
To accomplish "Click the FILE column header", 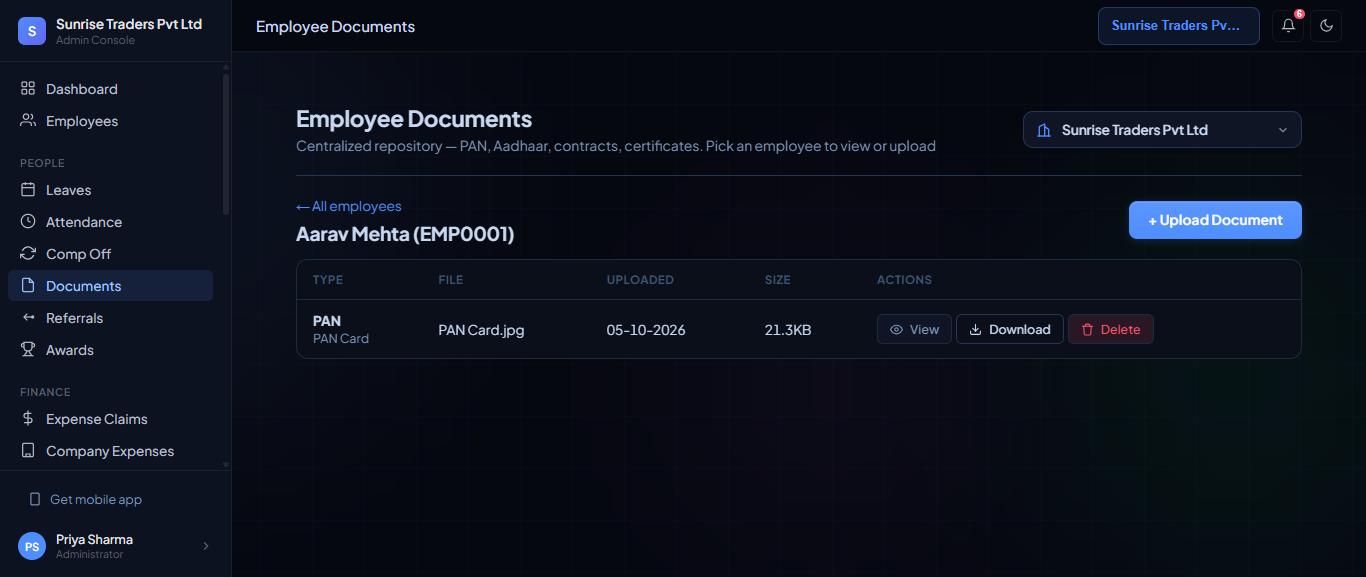I will (451, 280).
